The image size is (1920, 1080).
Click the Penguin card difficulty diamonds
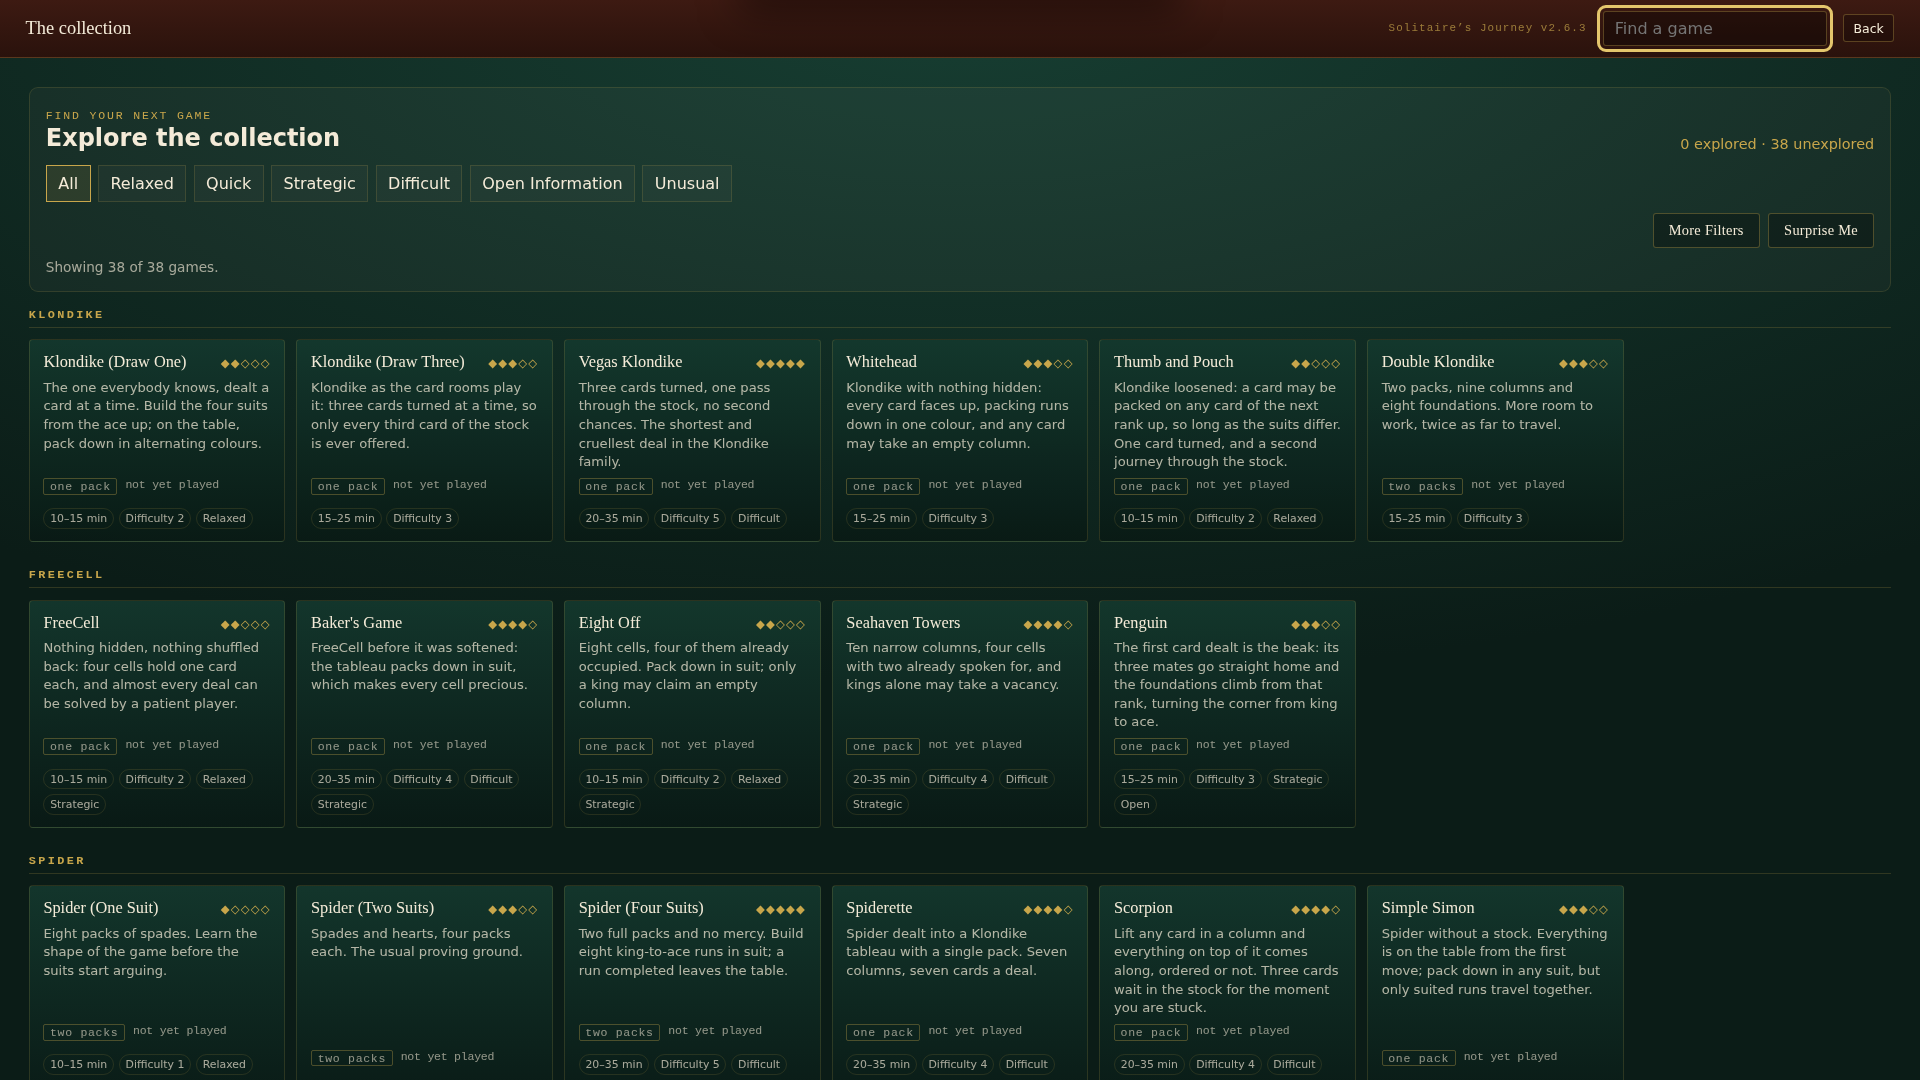1315,625
